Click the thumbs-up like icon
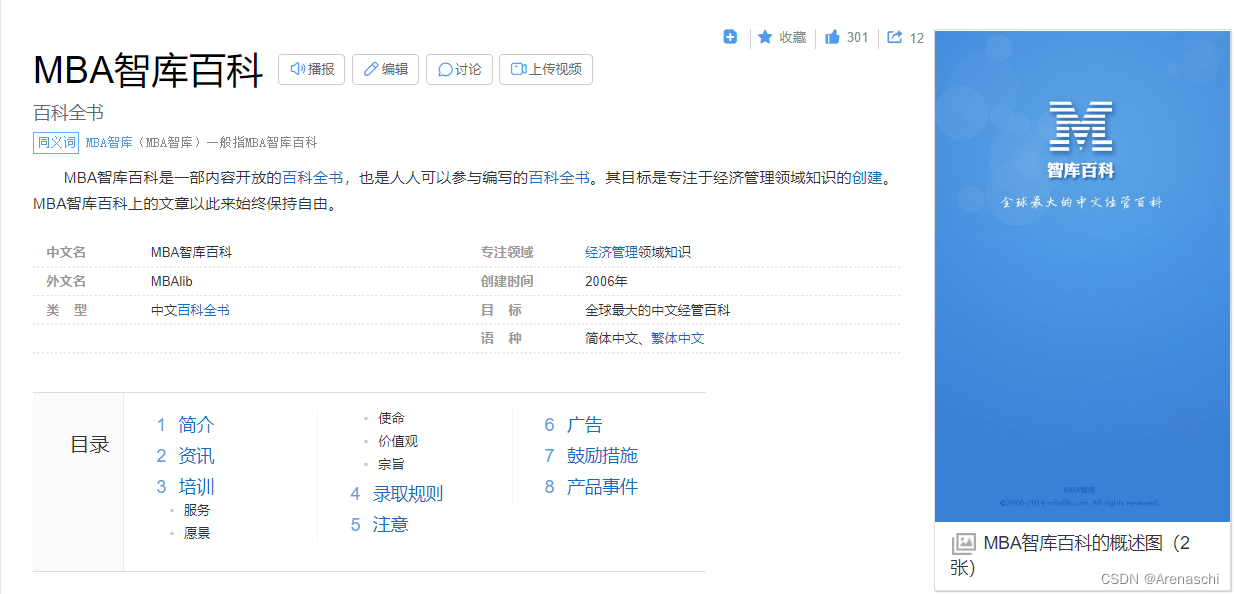Viewport: 1234px width, 594px height. pyautogui.click(x=832, y=37)
